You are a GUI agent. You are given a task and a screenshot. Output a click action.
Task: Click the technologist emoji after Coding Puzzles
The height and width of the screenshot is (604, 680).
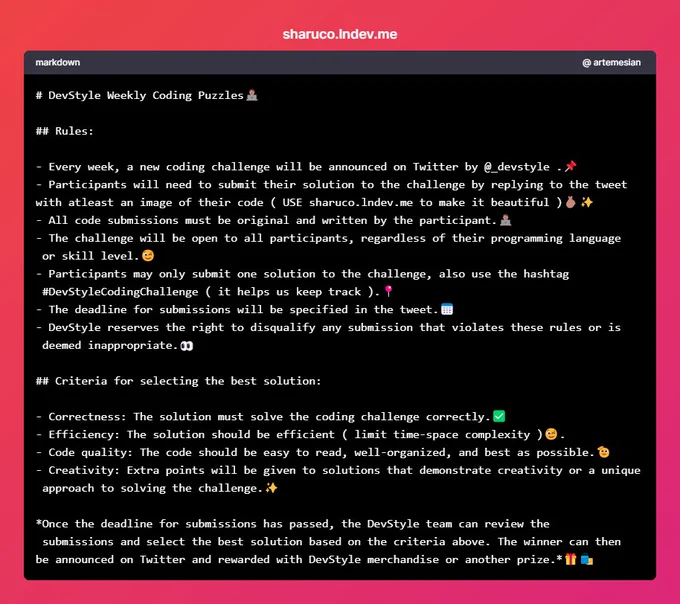click(x=252, y=95)
